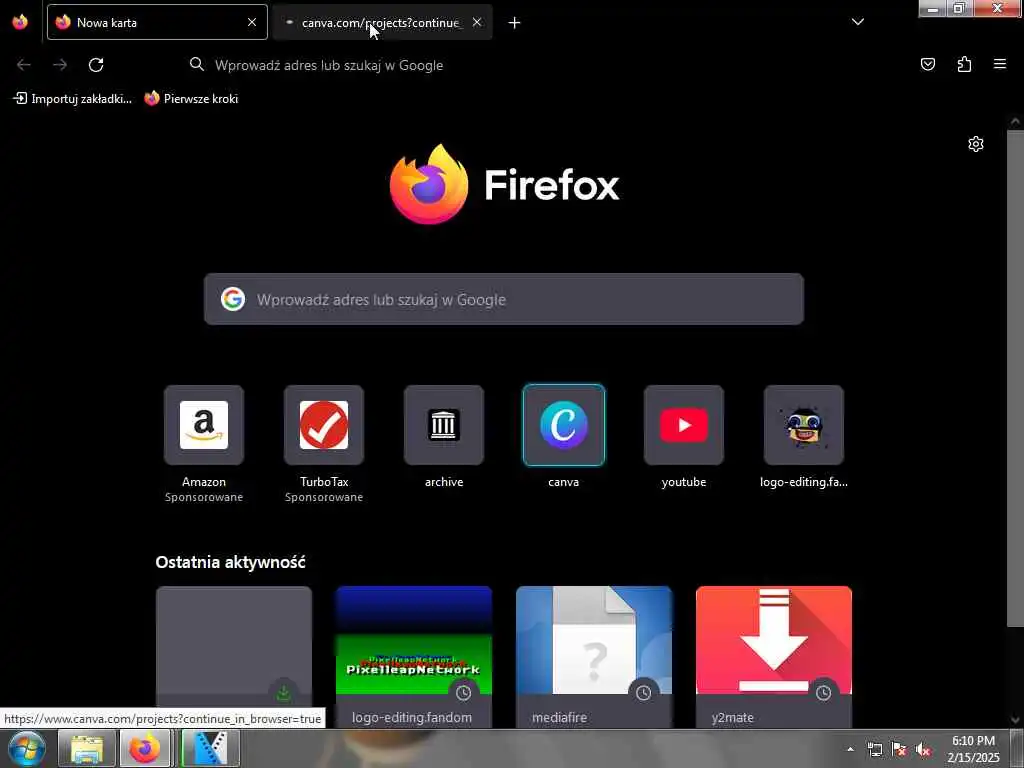Open Pierwsze kroki bookmark
Viewport: 1024px width, 768px height.
tap(192, 99)
